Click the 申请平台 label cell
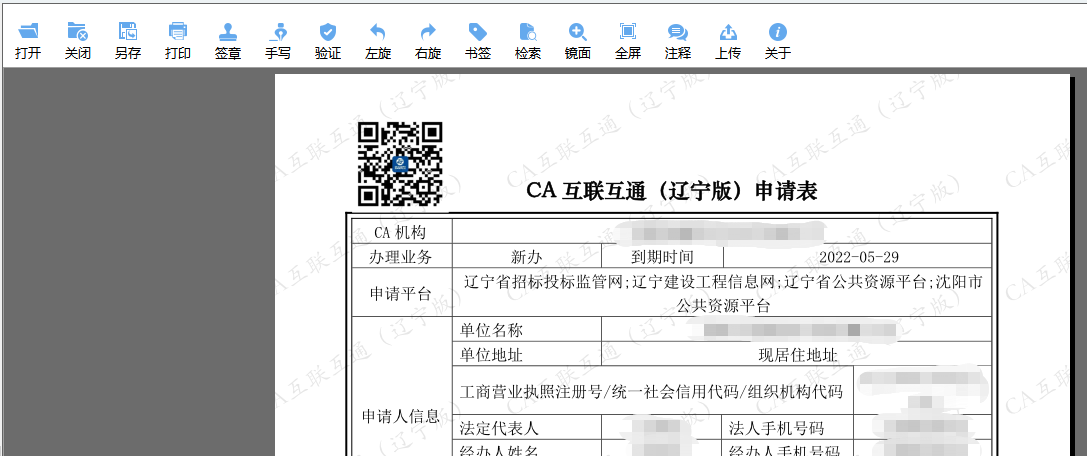 (401, 293)
